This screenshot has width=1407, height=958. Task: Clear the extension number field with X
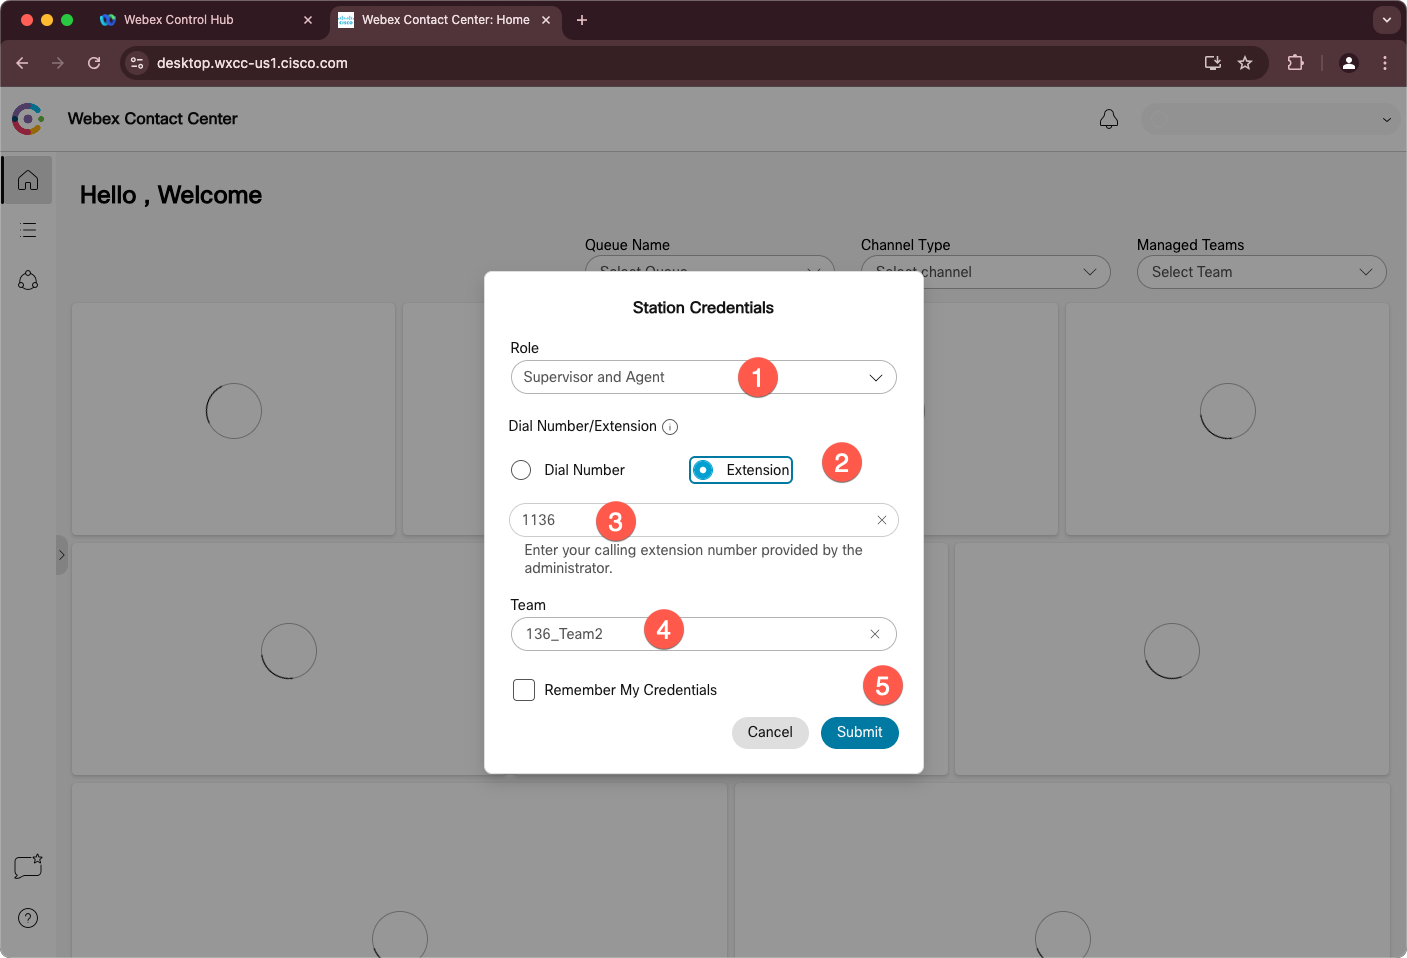pyautogui.click(x=881, y=520)
